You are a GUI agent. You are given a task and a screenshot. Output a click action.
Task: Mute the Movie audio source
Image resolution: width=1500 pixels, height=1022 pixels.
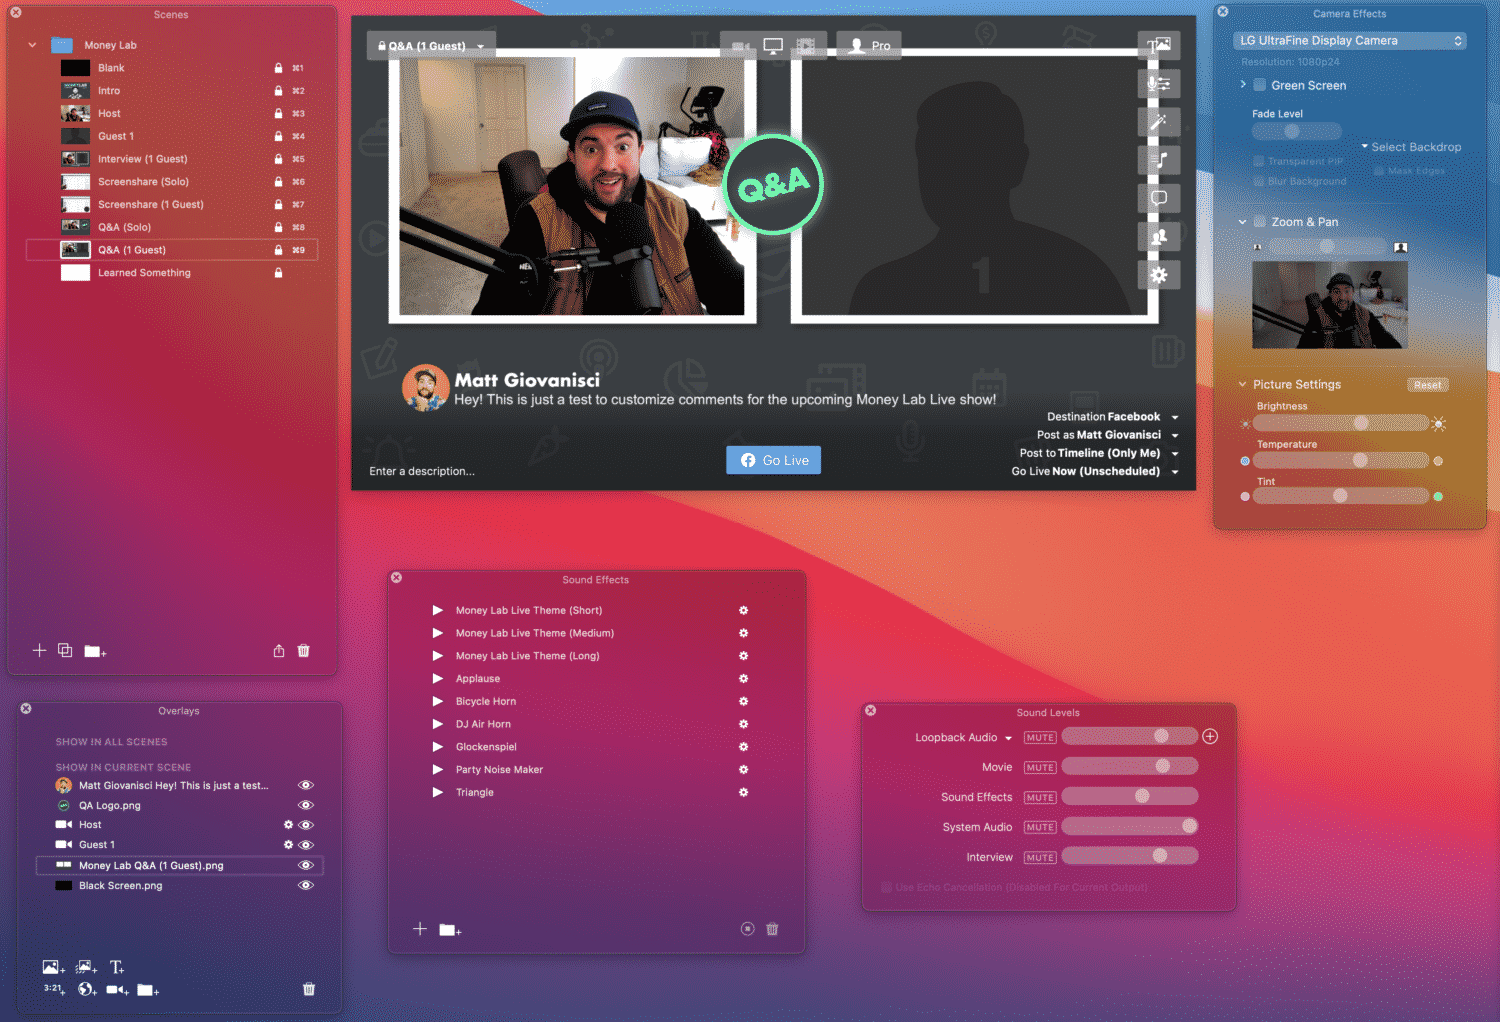point(1040,768)
